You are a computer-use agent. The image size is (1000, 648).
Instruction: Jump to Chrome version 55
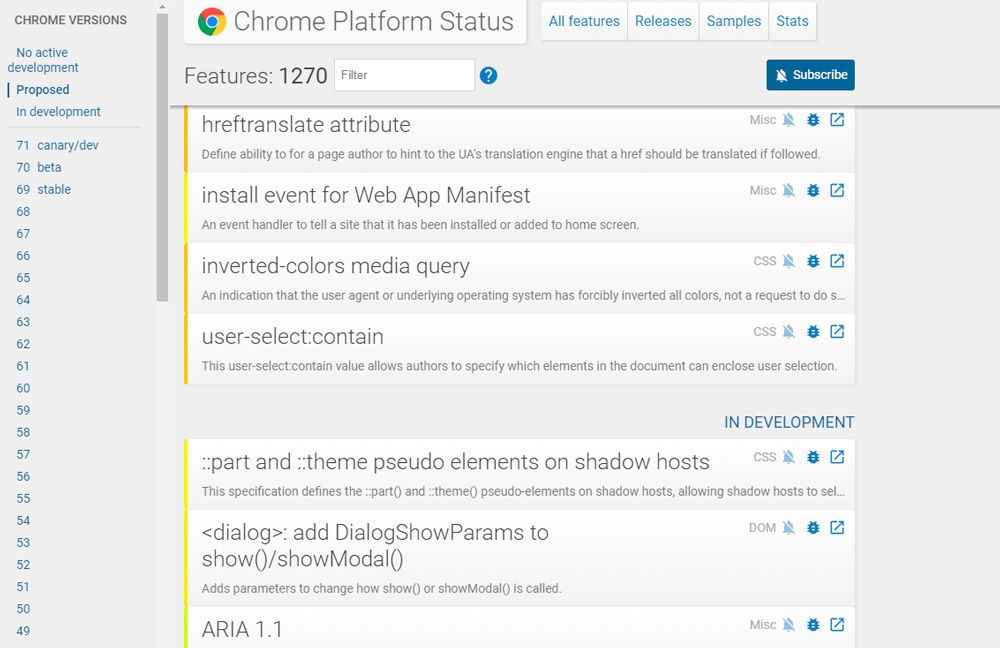click(x=23, y=499)
